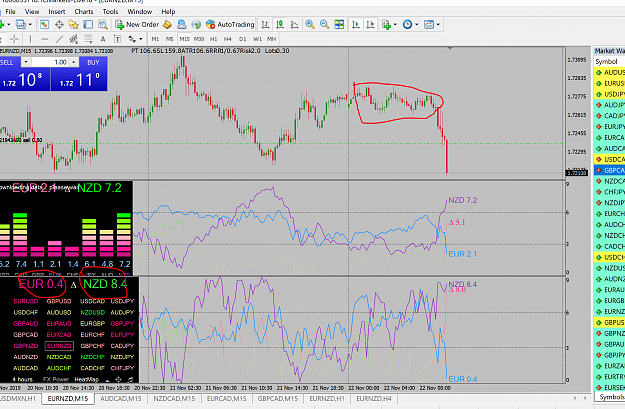Open the one-click lot size dropdown
Screen dimensions: 625x409
pyautogui.click(x=26, y=62)
